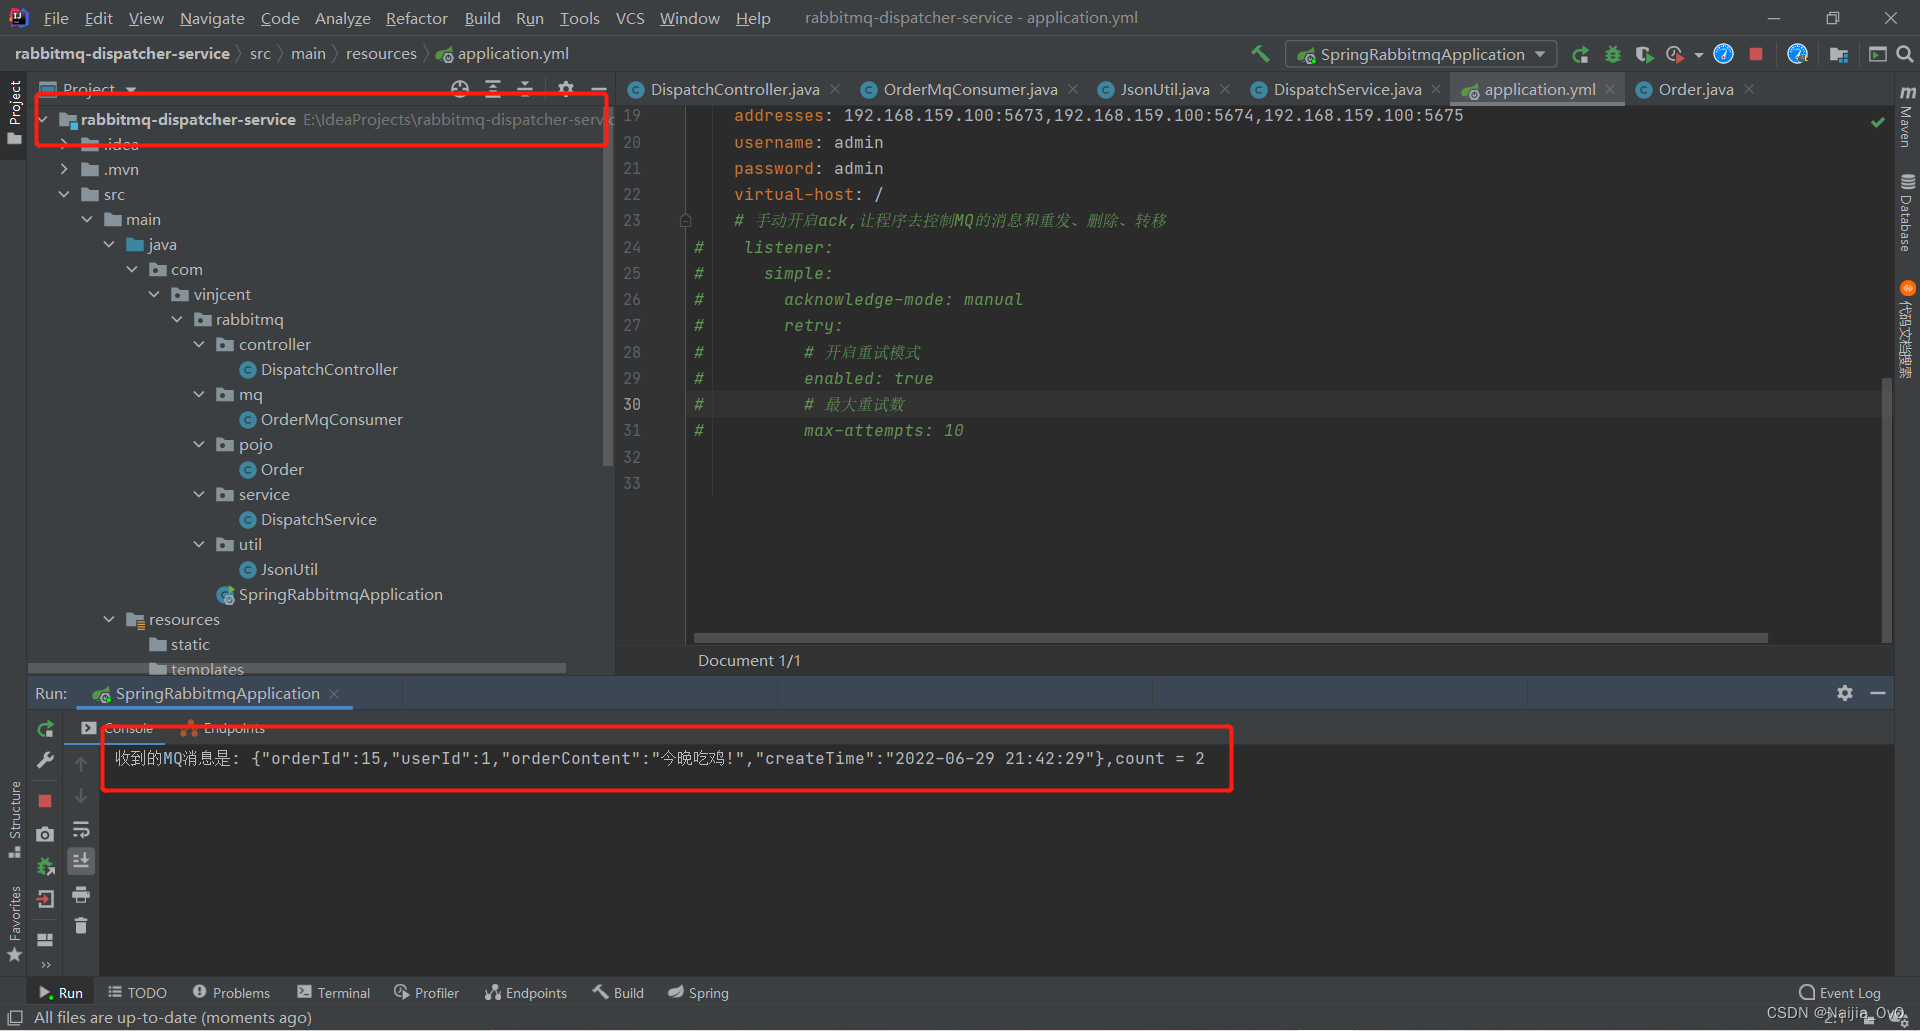
Task: Switch to the JsonUtil.java tab
Action: [1164, 89]
